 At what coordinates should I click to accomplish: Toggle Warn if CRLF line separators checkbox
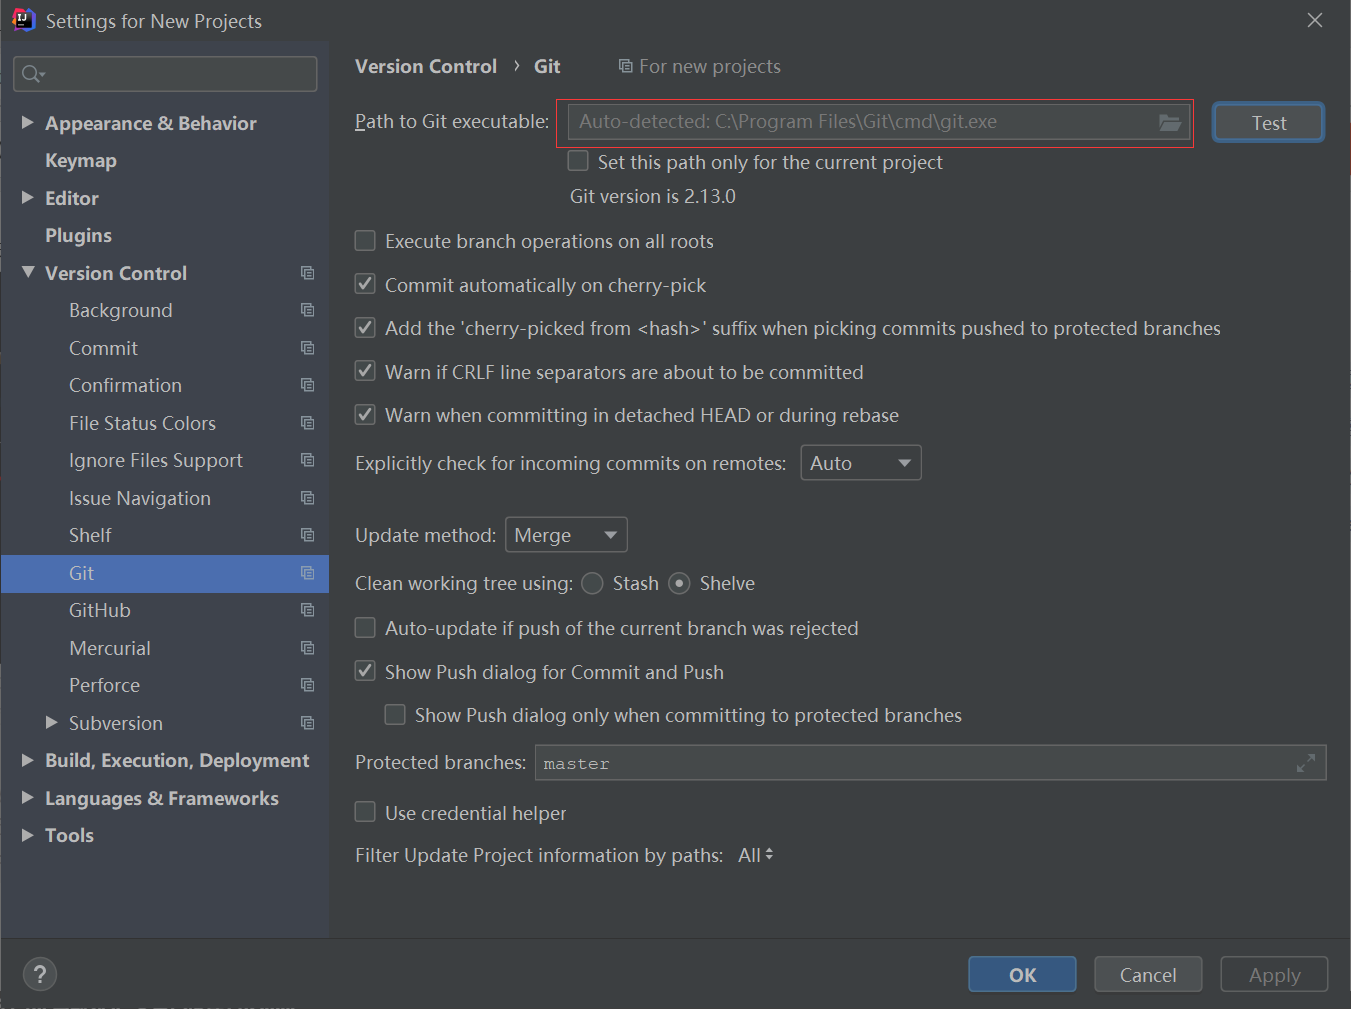pos(365,371)
